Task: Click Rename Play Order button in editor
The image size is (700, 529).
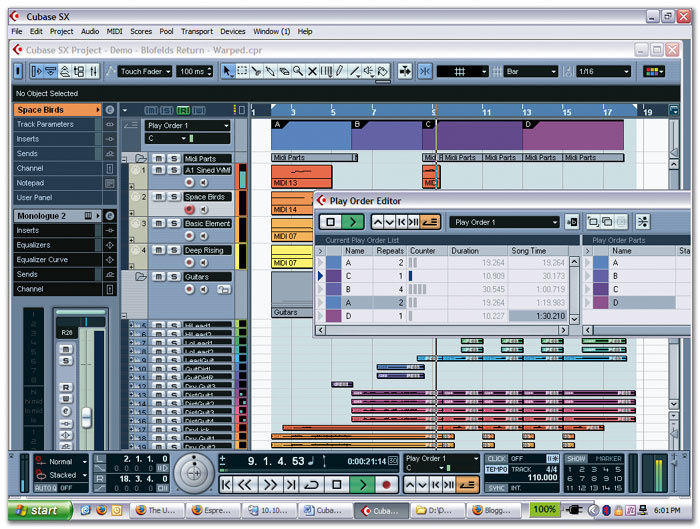Action: (572, 222)
